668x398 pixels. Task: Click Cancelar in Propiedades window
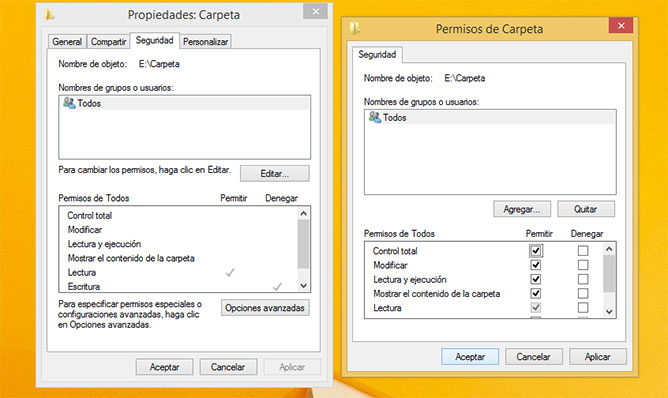[x=228, y=367]
